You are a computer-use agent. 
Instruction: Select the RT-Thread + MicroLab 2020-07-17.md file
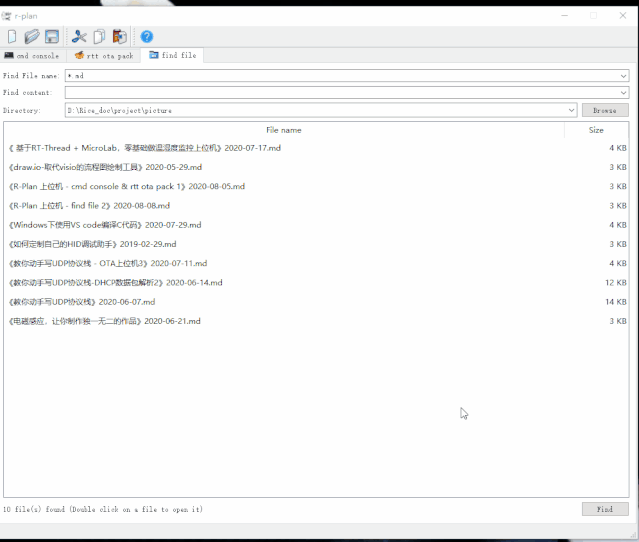pos(316,148)
